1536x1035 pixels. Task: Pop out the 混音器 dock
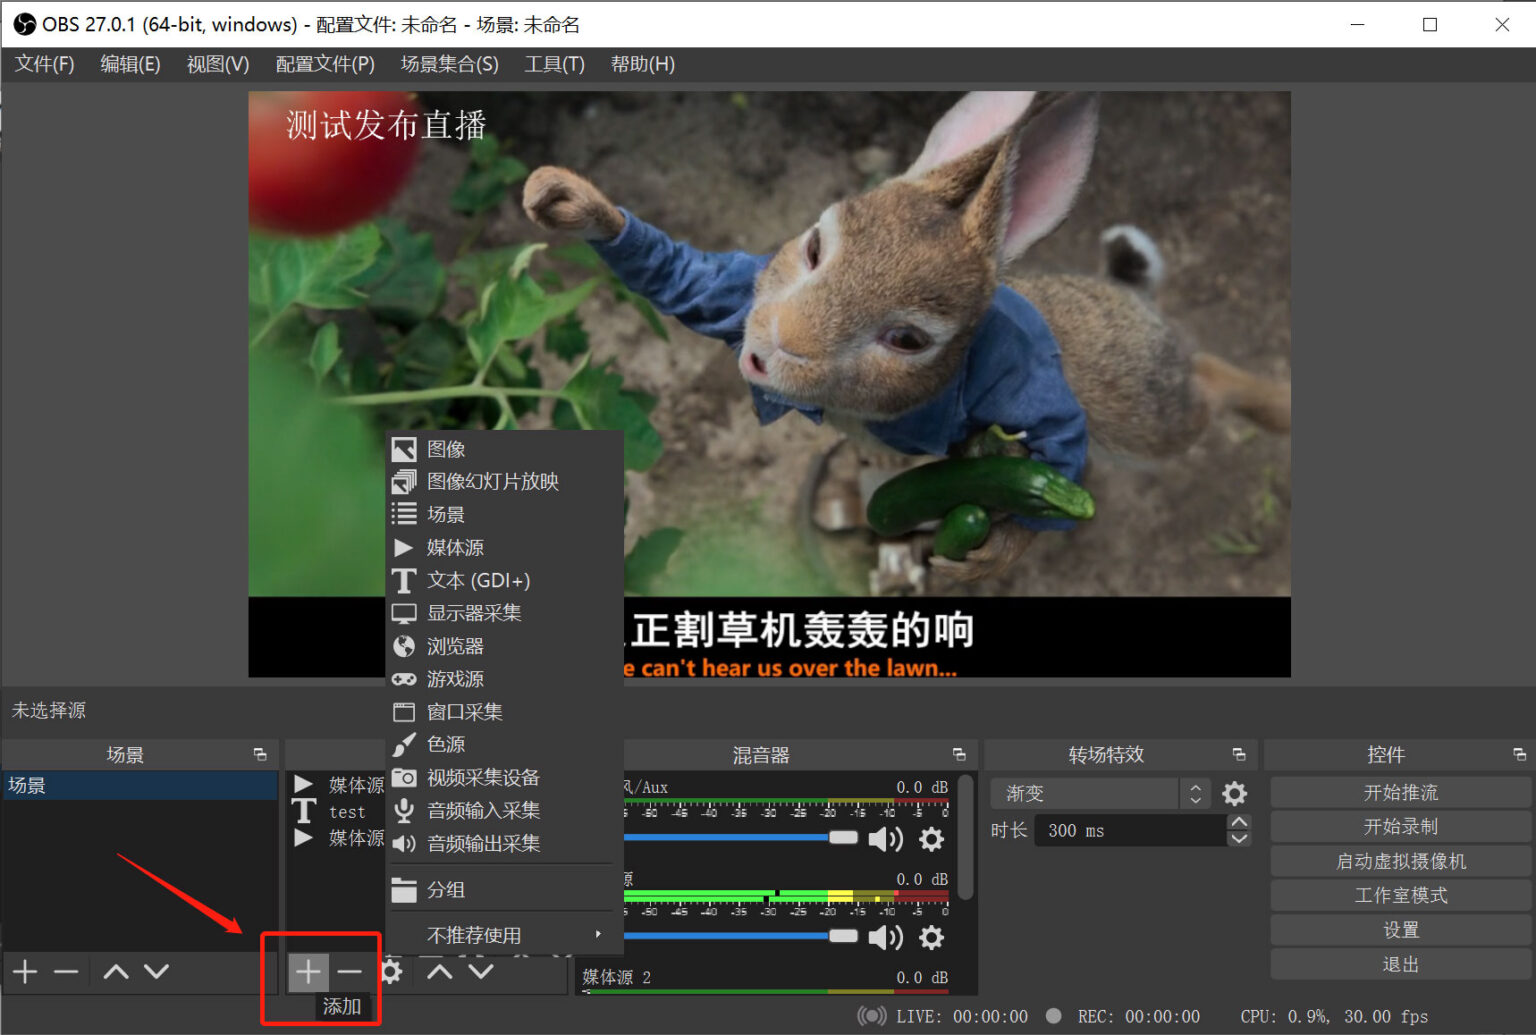[959, 755]
